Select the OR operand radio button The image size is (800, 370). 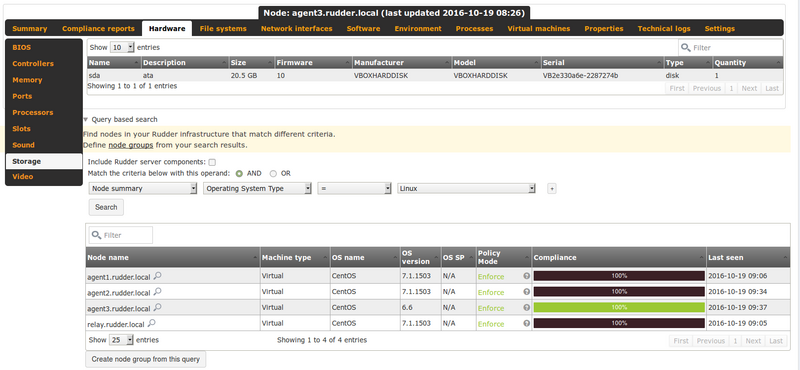point(273,174)
